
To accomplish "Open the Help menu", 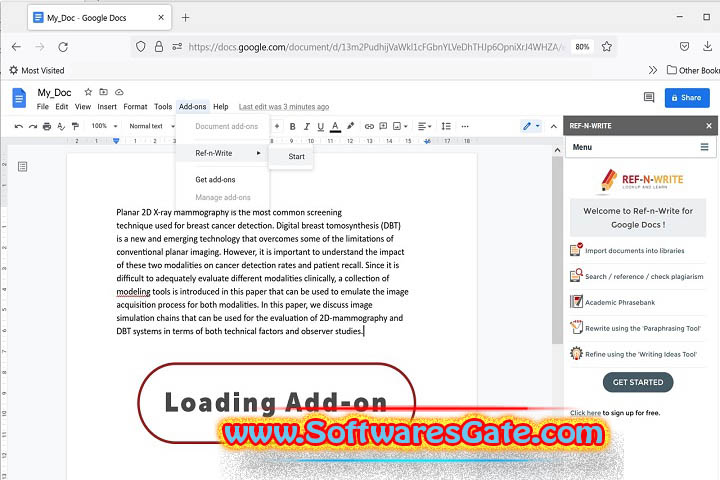I will tap(220, 107).
